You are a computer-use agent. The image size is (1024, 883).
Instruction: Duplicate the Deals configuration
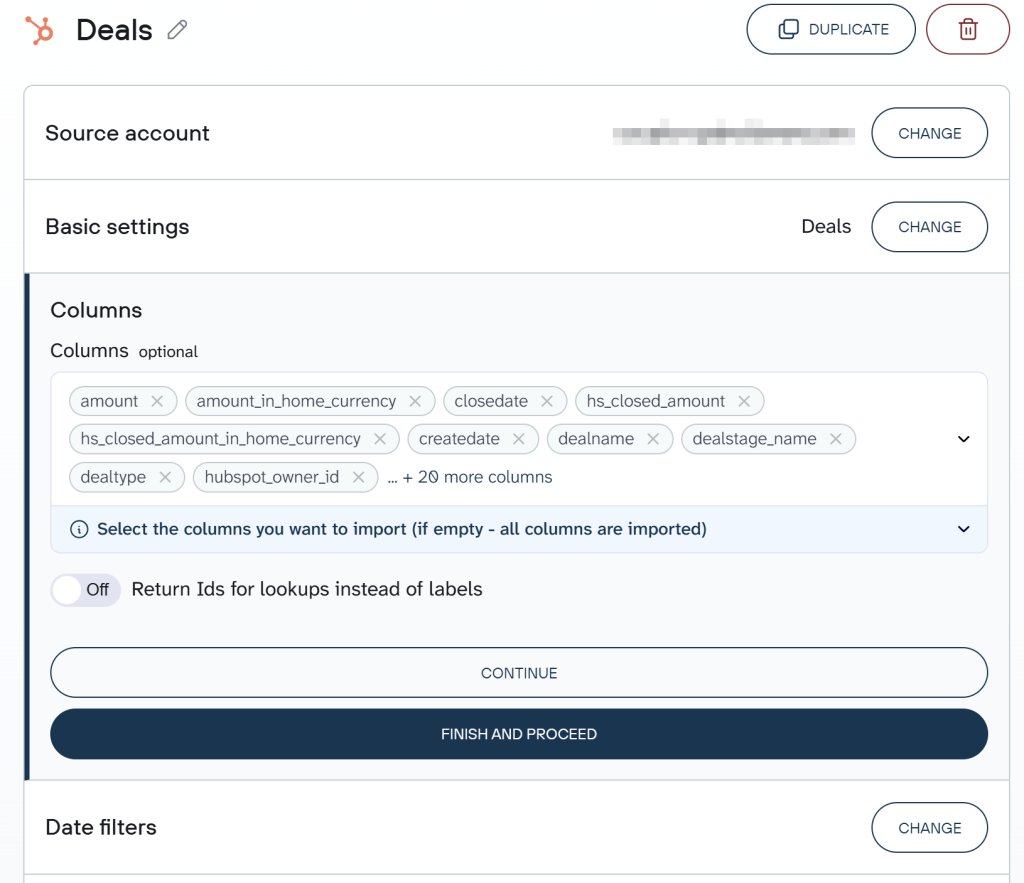[x=831, y=29]
